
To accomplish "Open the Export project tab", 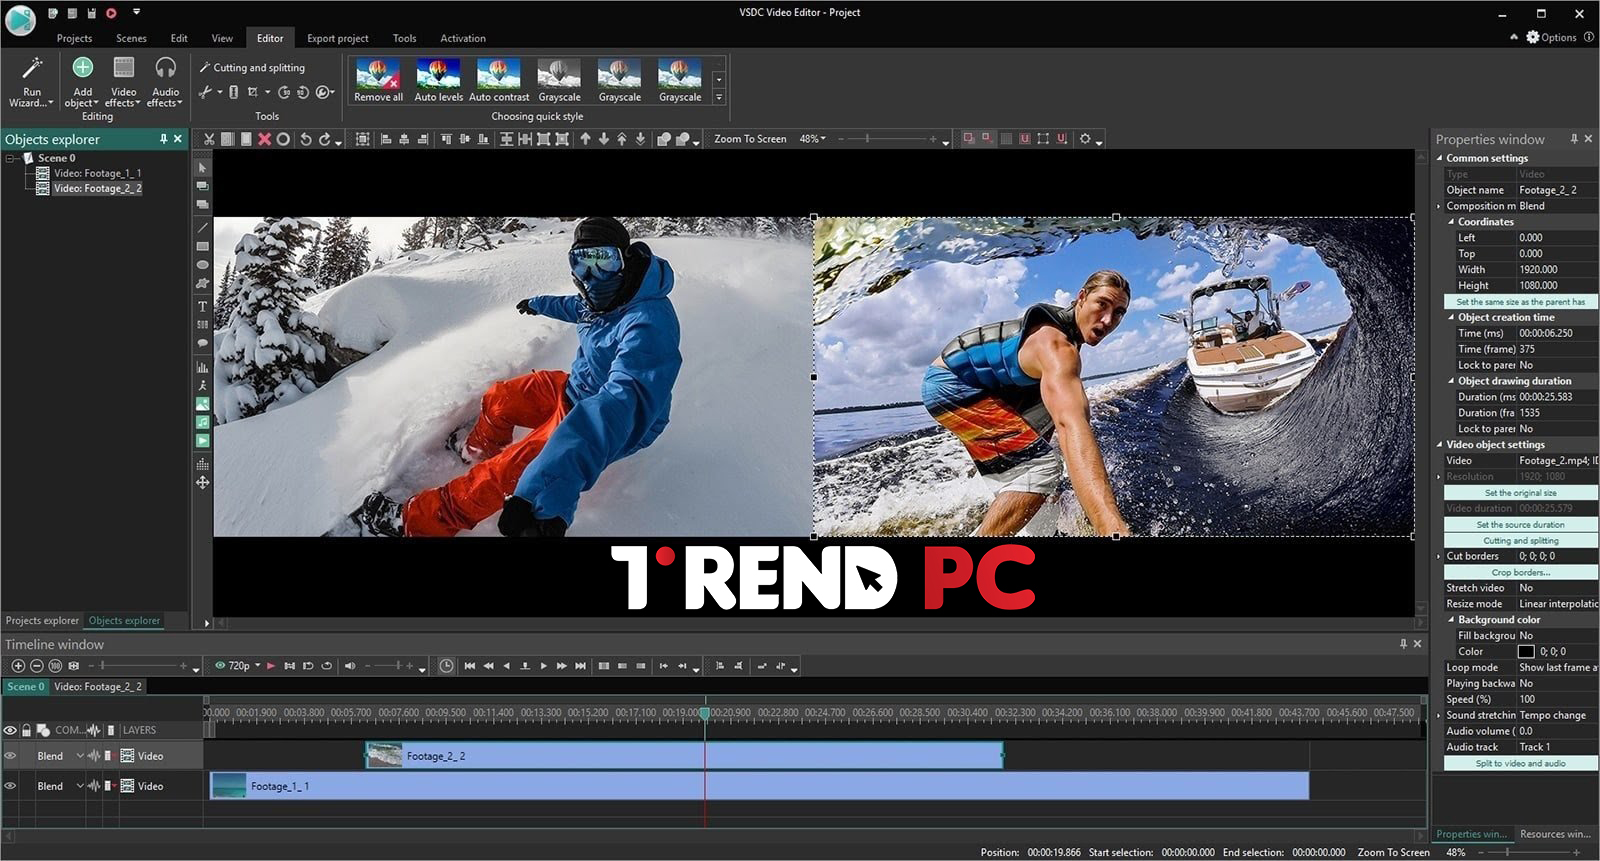I will [x=337, y=38].
